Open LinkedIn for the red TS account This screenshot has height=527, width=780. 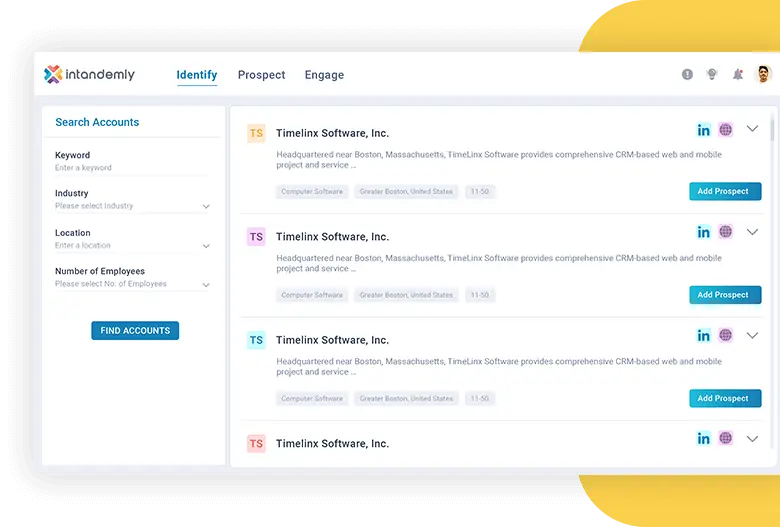pos(703,438)
